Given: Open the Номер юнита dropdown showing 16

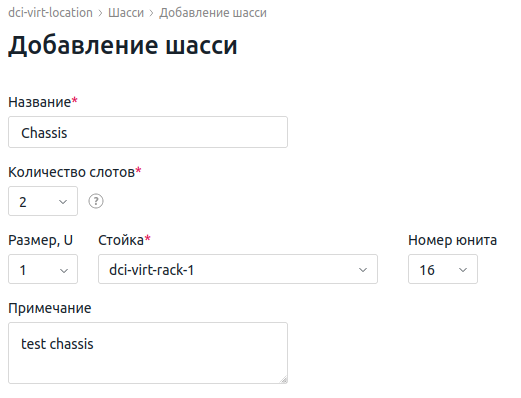Looking at the screenshot, I should [x=443, y=269].
